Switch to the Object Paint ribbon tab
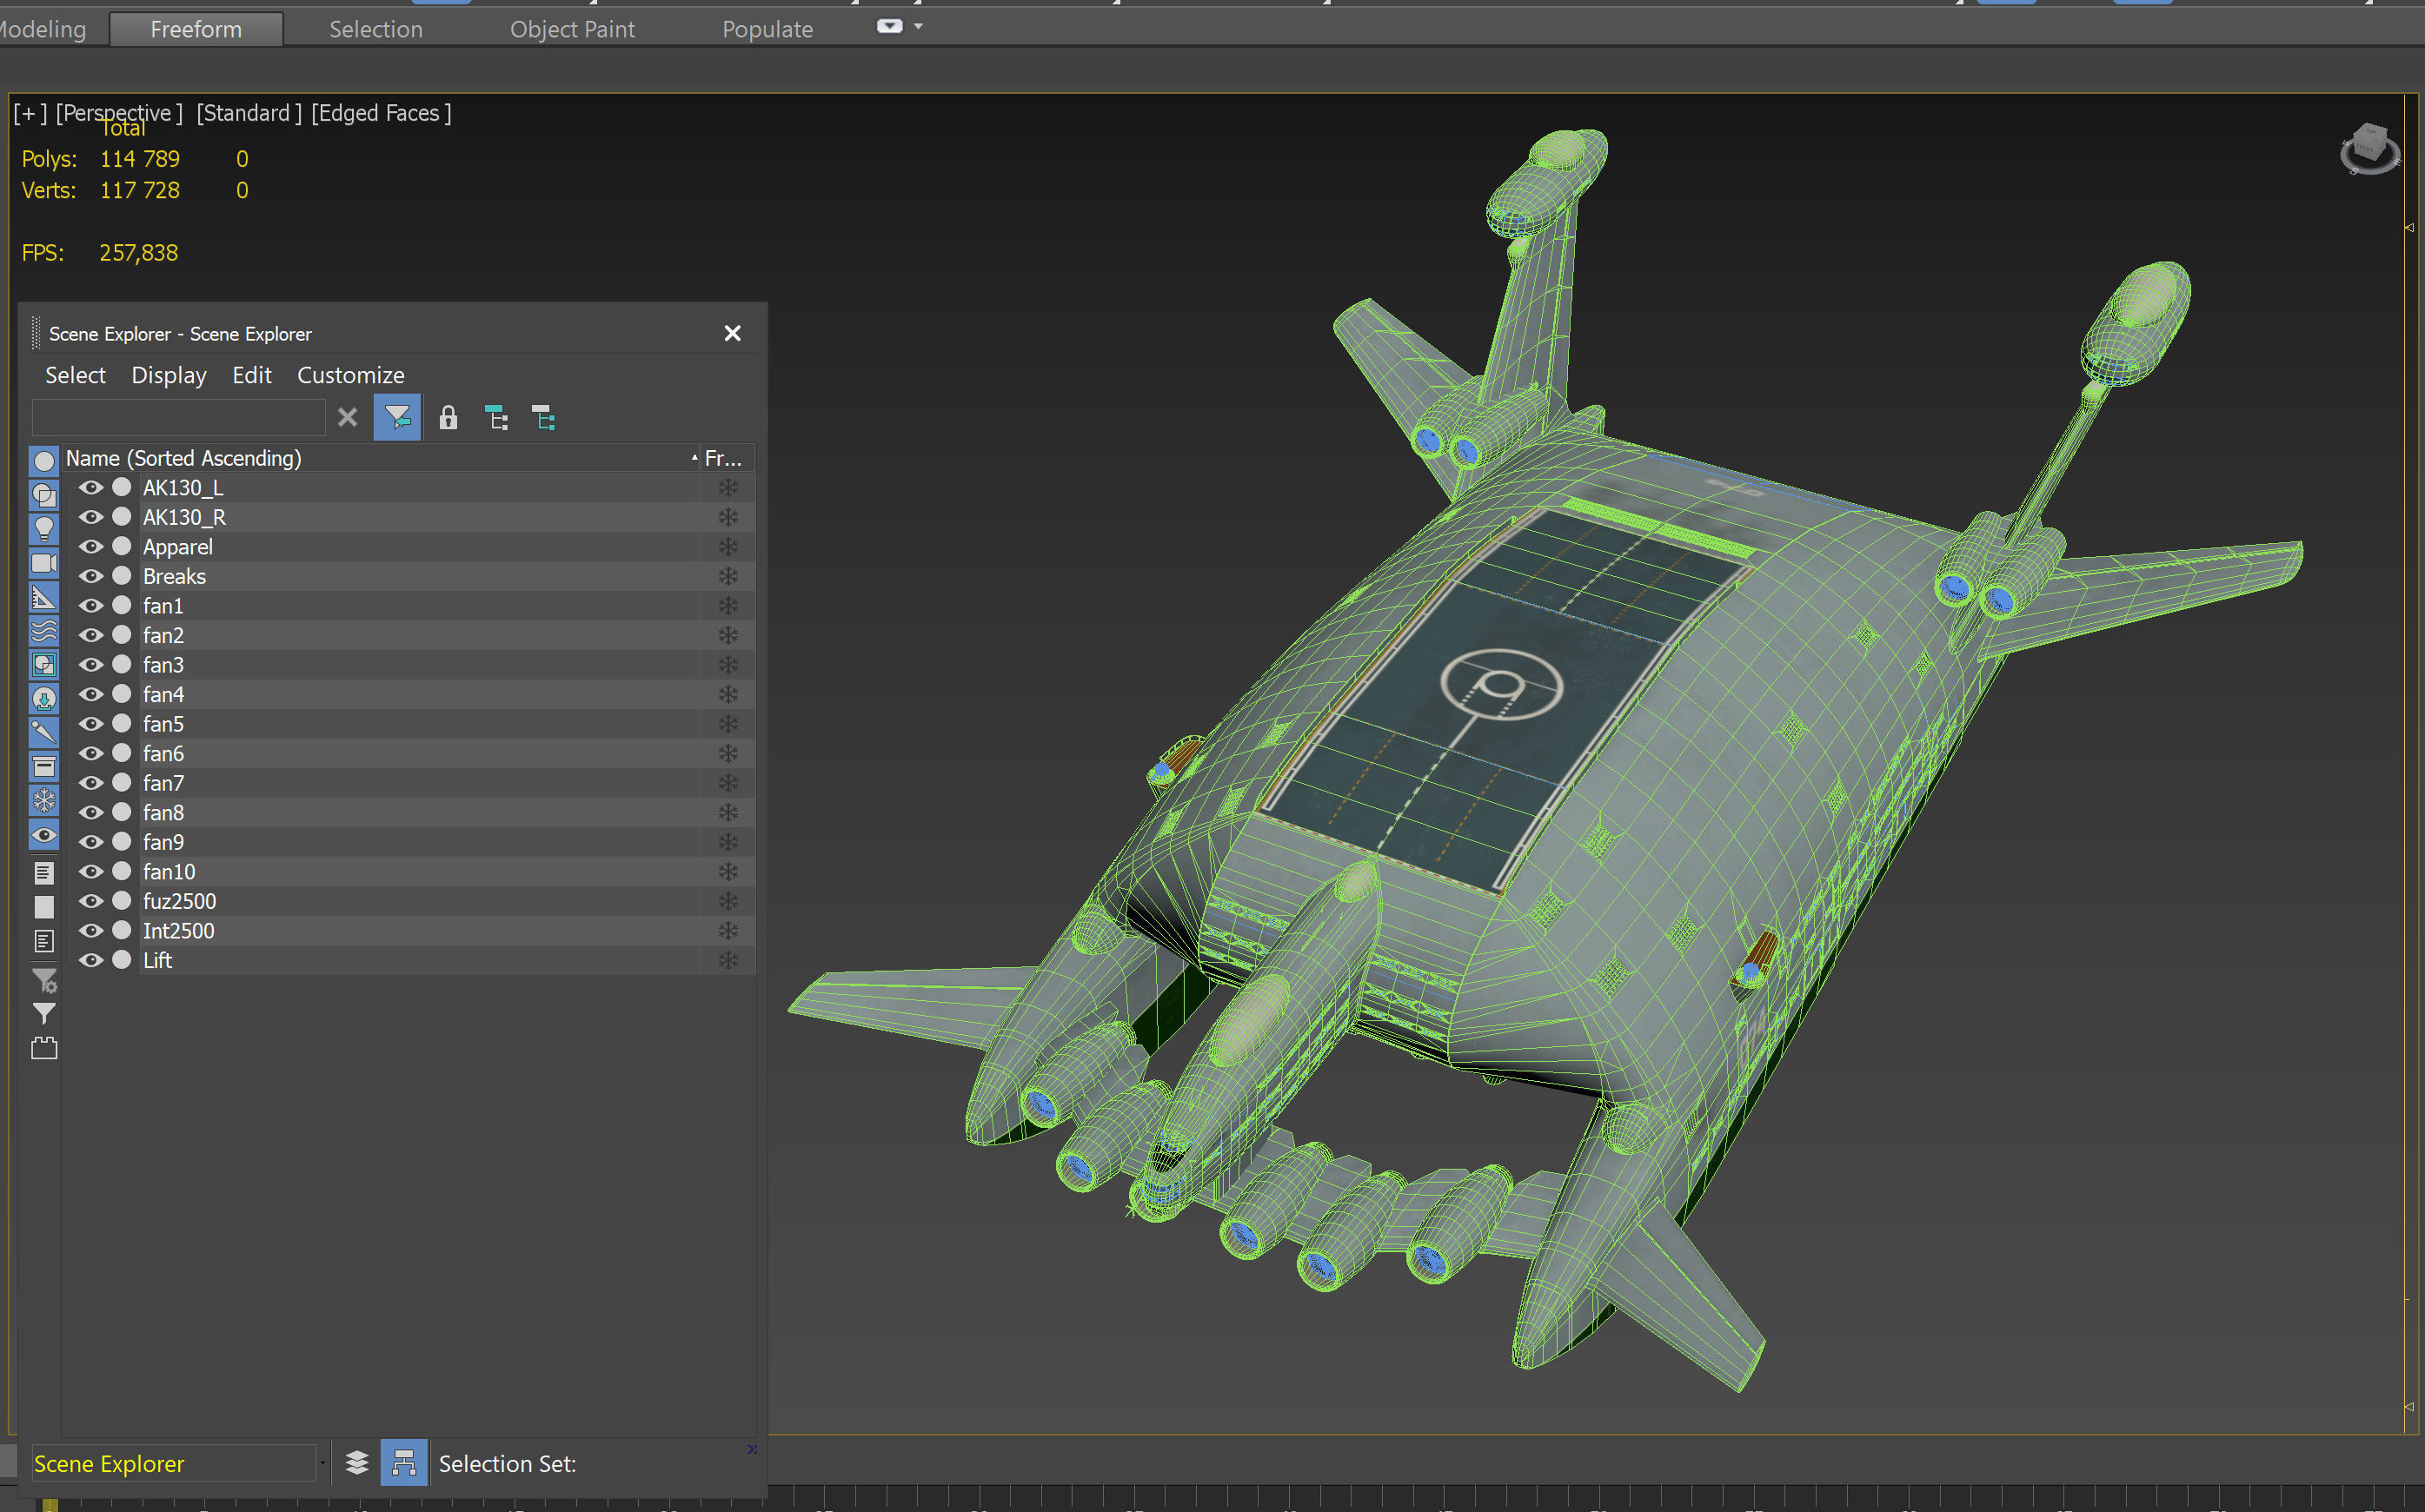Screen dimensions: 2425x1512 572,29
